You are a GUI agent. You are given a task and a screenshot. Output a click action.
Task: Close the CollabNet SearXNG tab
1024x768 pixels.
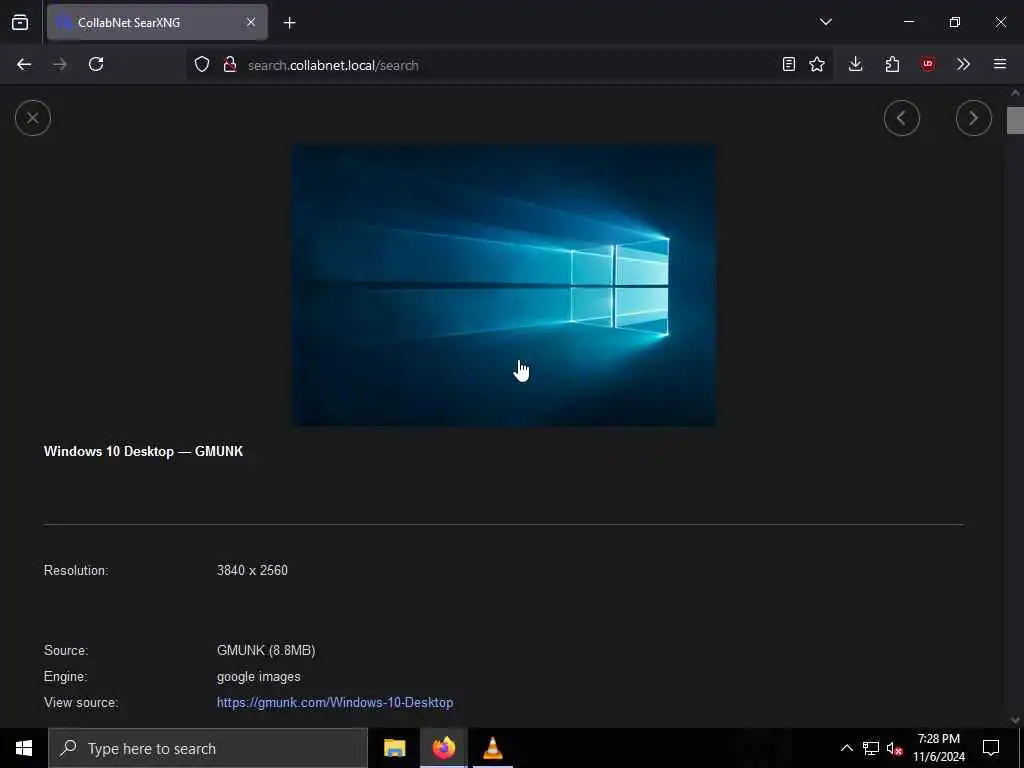251,22
